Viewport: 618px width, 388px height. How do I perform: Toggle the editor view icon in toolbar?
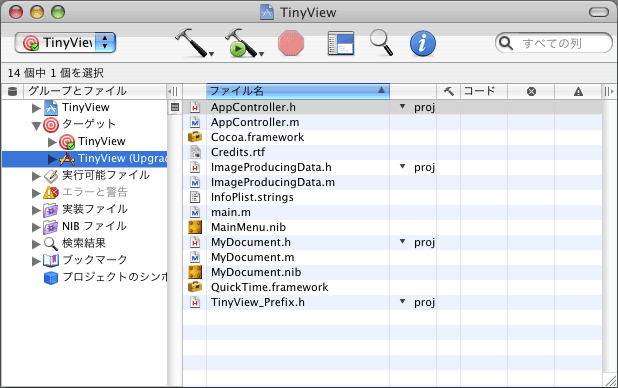coord(341,43)
